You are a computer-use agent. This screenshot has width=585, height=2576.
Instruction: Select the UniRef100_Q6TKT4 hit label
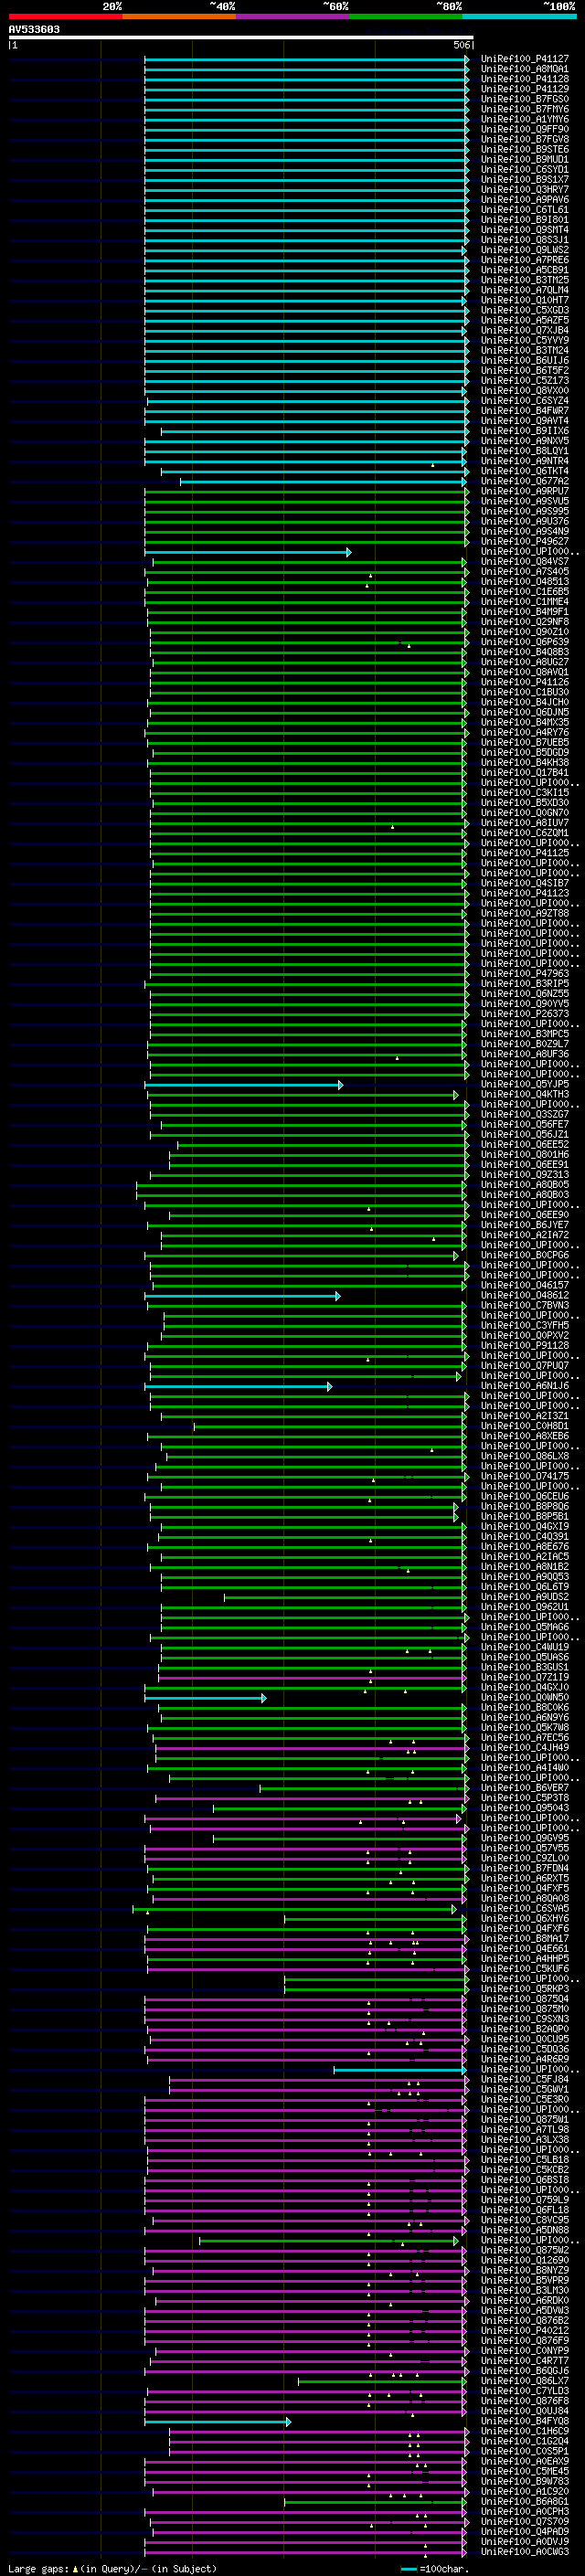(524, 471)
